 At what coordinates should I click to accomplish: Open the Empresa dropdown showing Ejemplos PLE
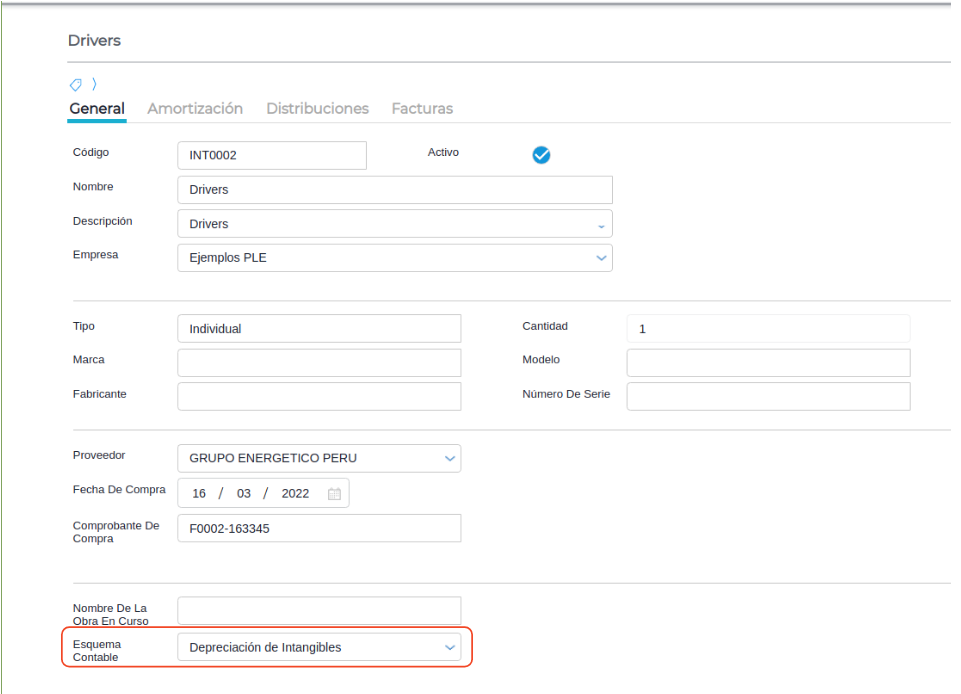point(601,258)
